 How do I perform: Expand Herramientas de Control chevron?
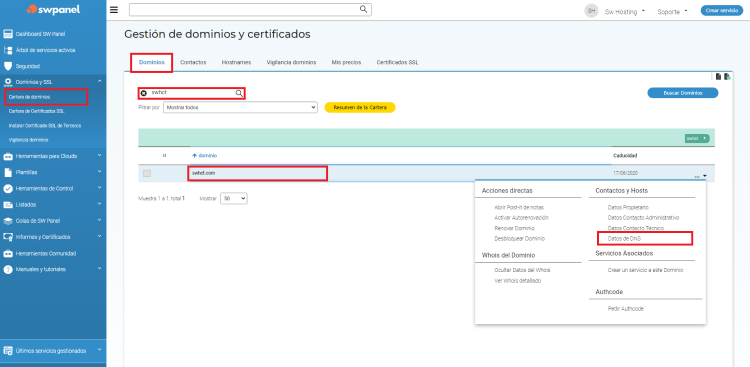click(x=99, y=188)
